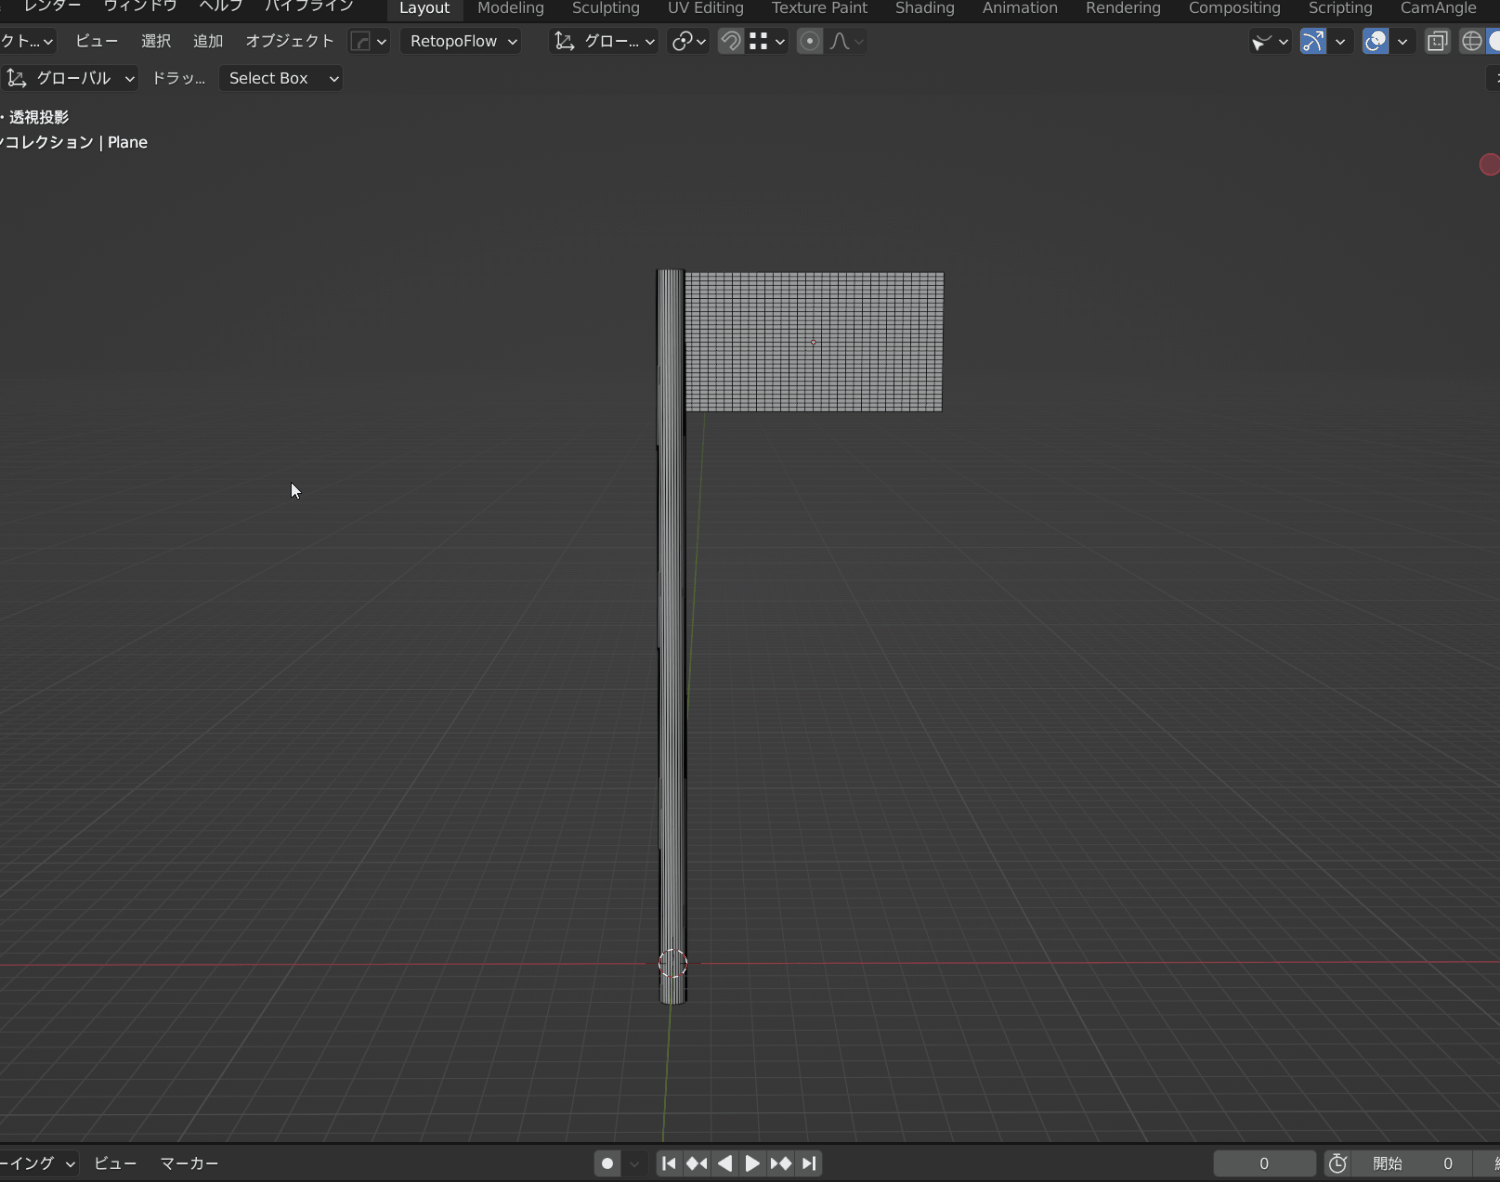Image resolution: width=1500 pixels, height=1182 pixels.
Task: Open the dropdown beside the オブジェクト menu
Action: (368, 41)
